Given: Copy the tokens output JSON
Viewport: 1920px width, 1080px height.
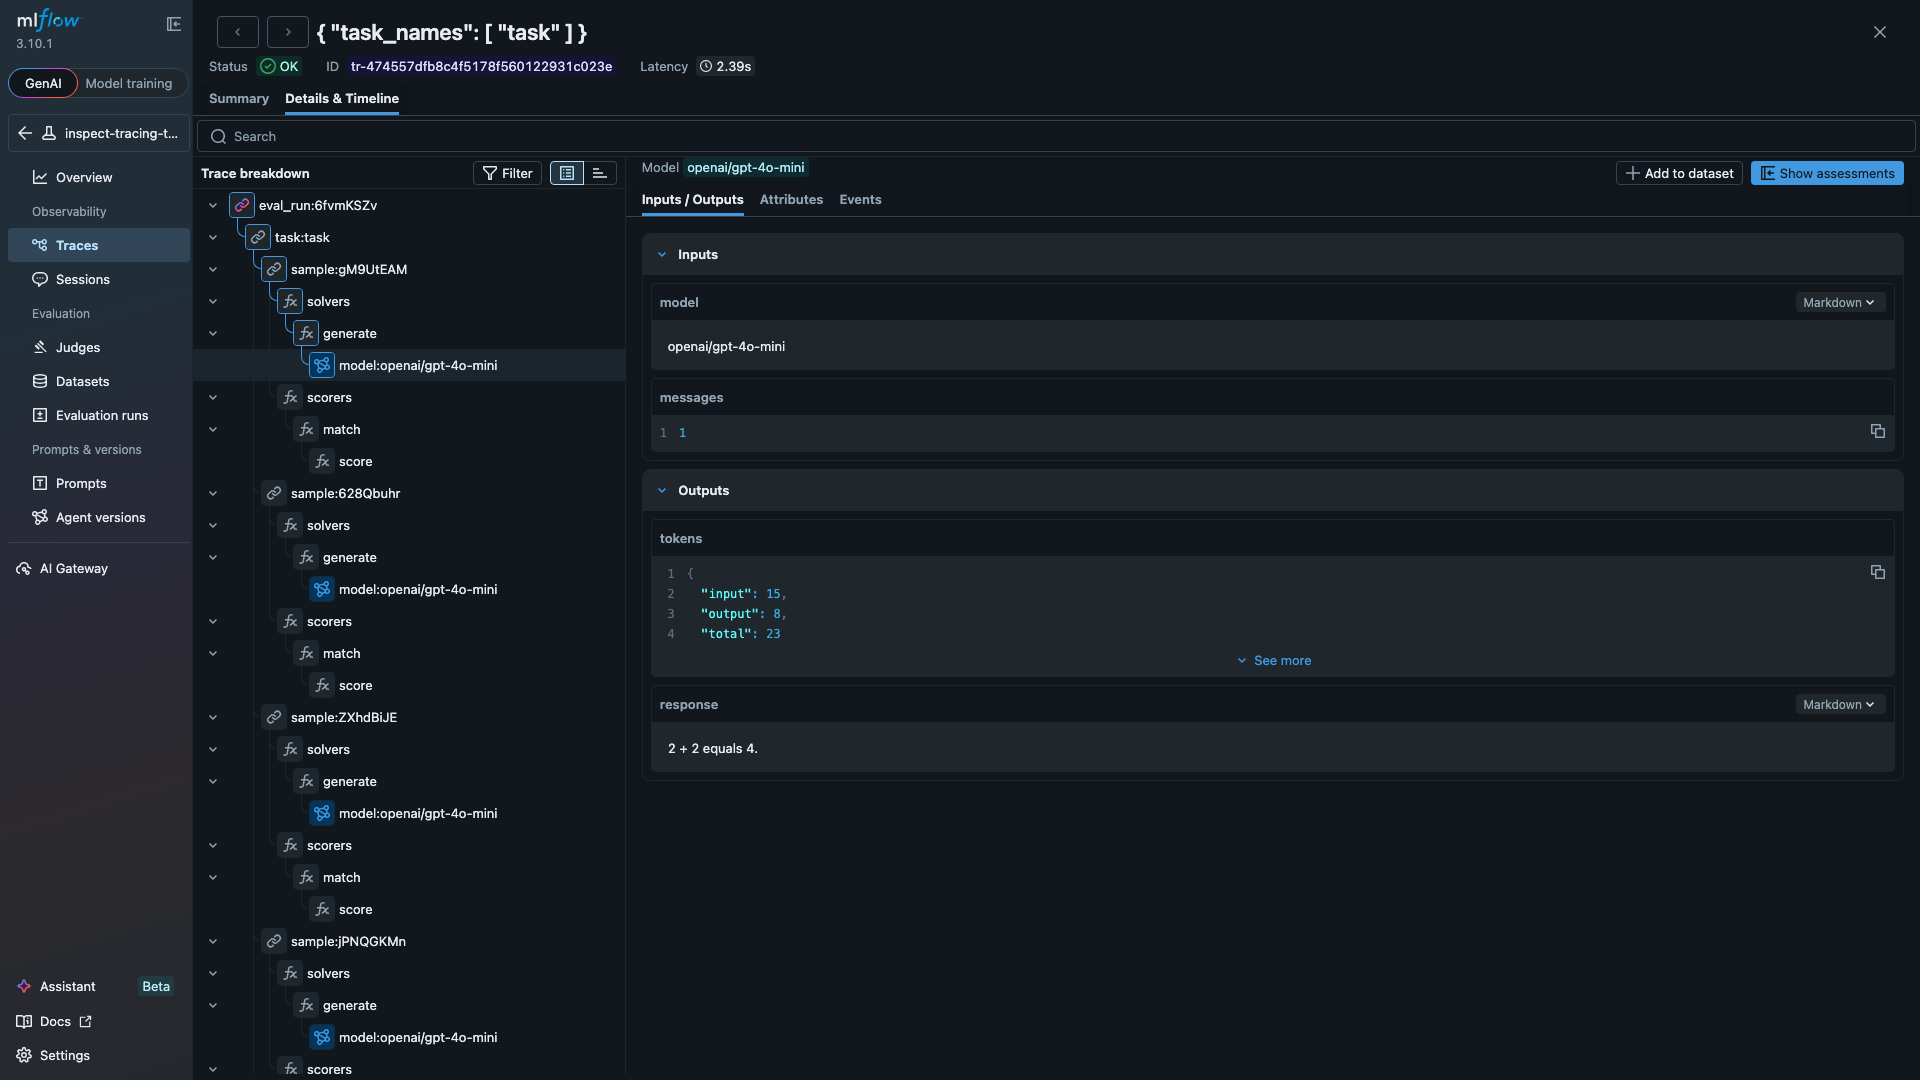Looking at the screenshot, I should click(1877, 572).
